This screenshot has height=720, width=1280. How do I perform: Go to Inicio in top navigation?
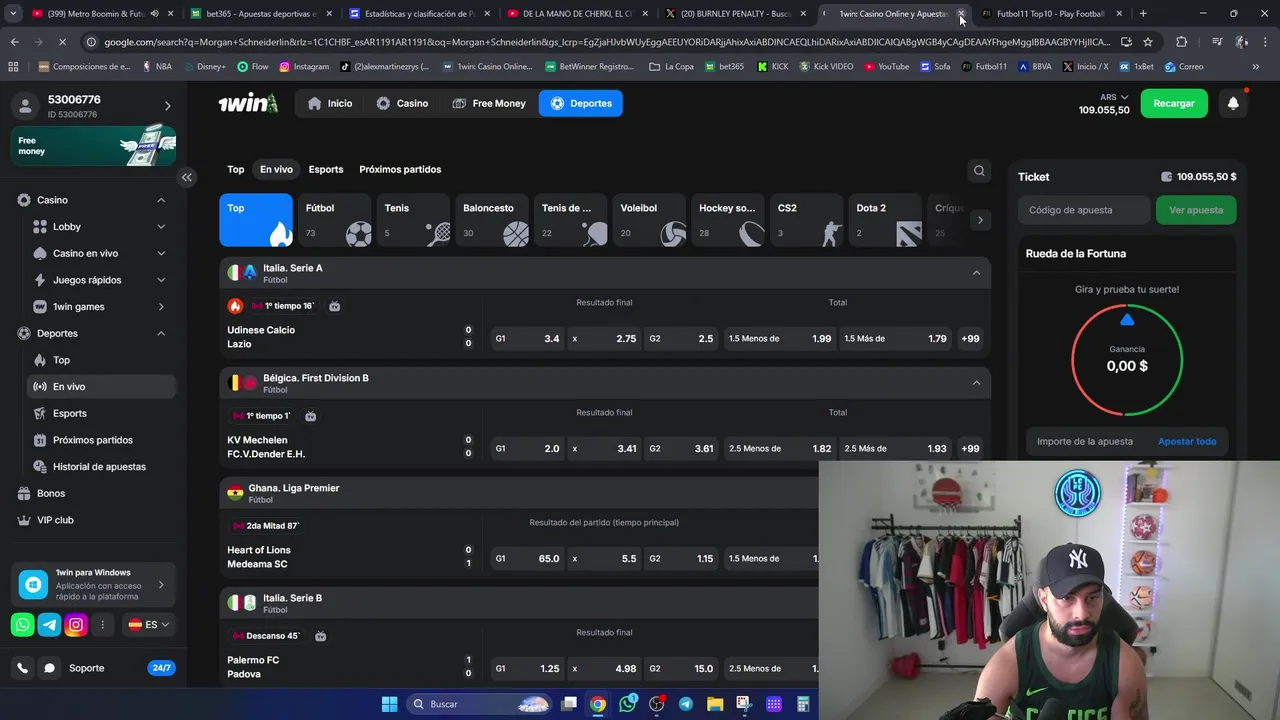pos(330,103)
